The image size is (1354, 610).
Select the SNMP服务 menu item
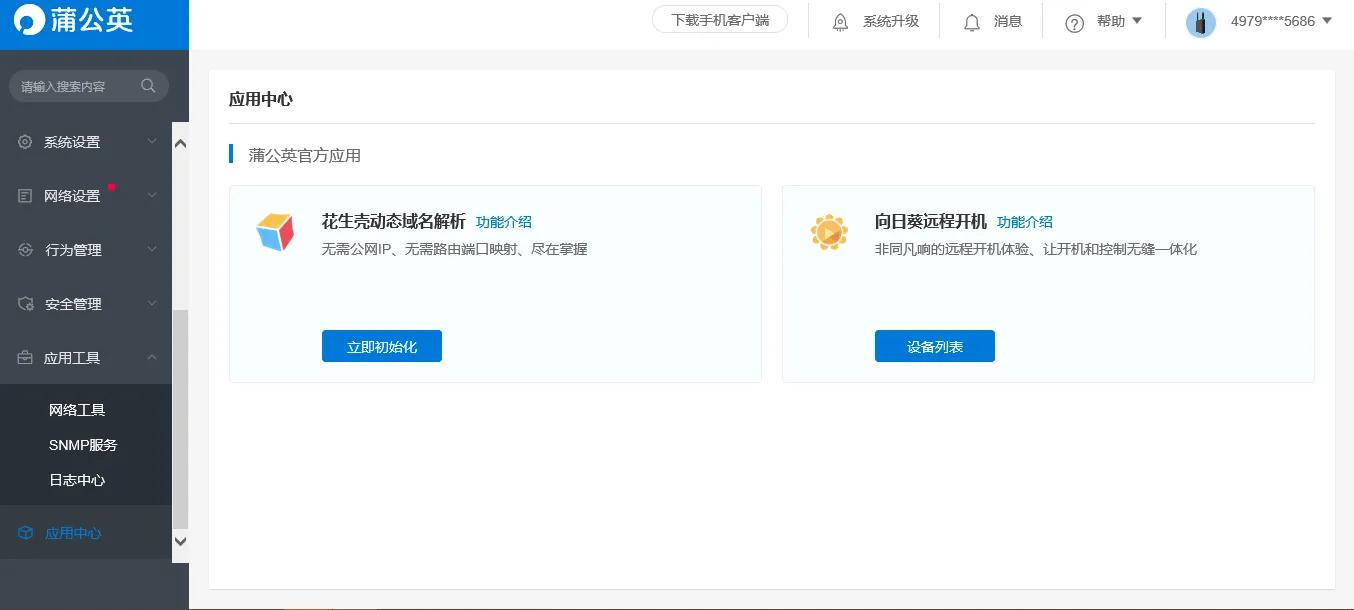point(83,444)
